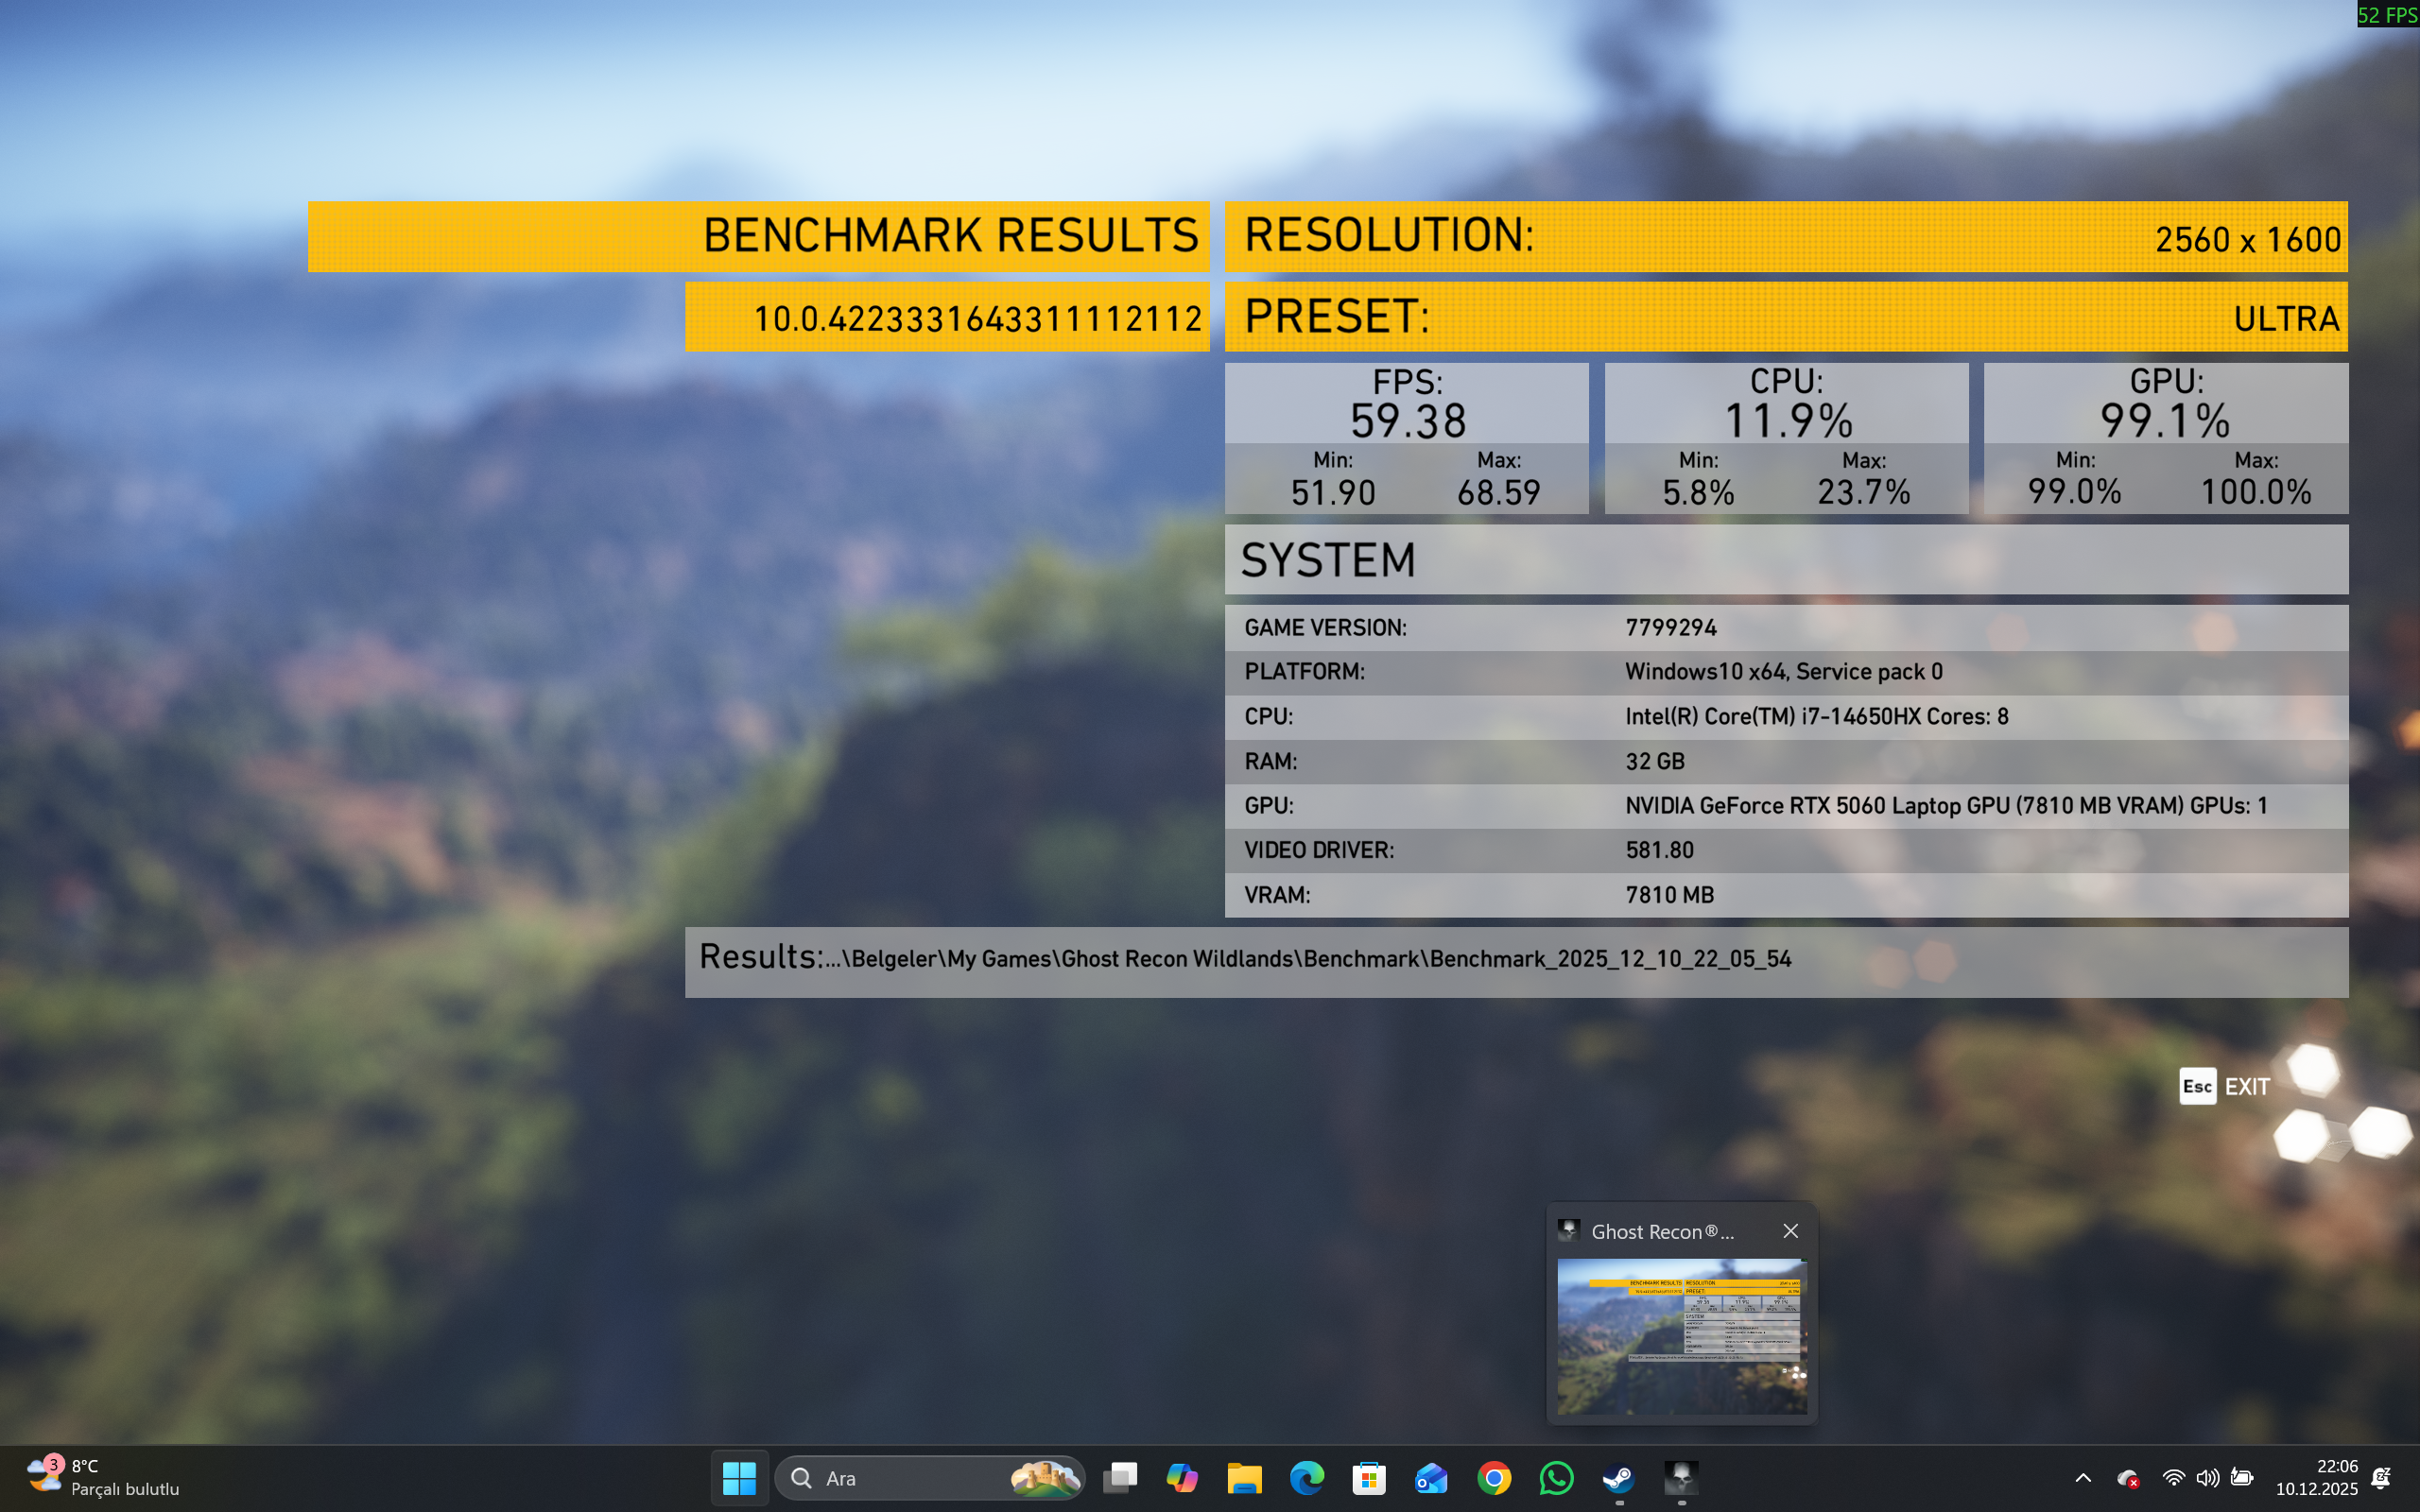Launch Copilot from the taskbar

coord(1182,1477)
